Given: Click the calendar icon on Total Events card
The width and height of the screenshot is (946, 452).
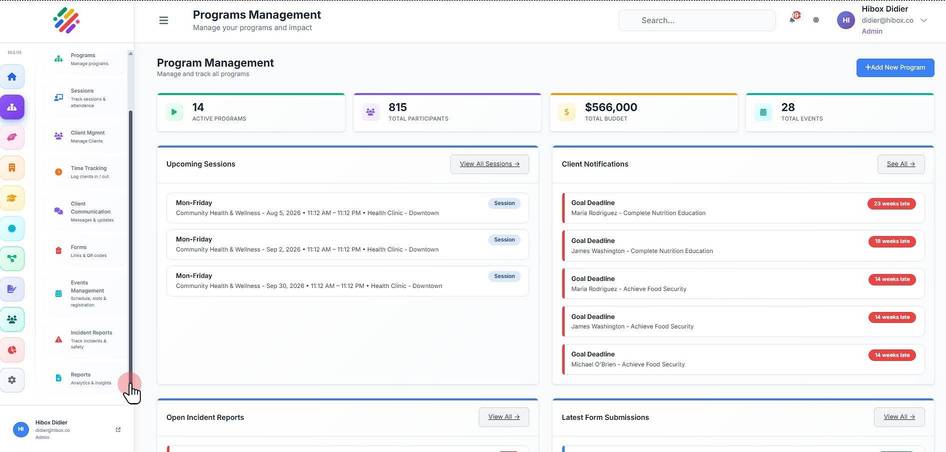Looking at the screenshot, I should (x=763, y=112).
